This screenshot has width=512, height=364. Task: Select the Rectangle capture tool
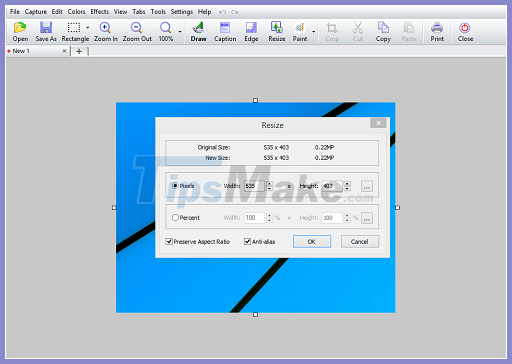[x=74, y=28]
